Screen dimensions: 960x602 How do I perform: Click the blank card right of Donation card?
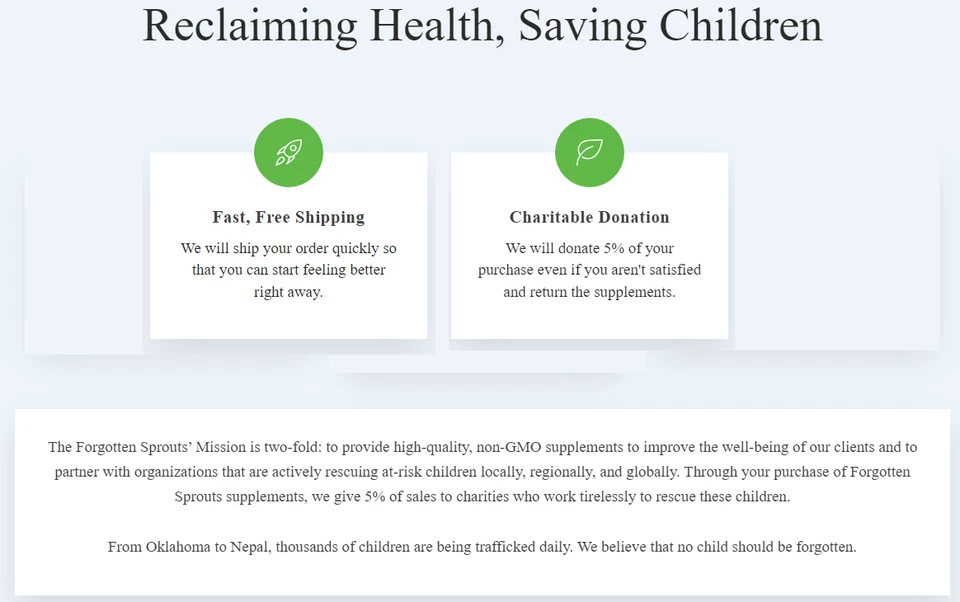tap(835, 260)
